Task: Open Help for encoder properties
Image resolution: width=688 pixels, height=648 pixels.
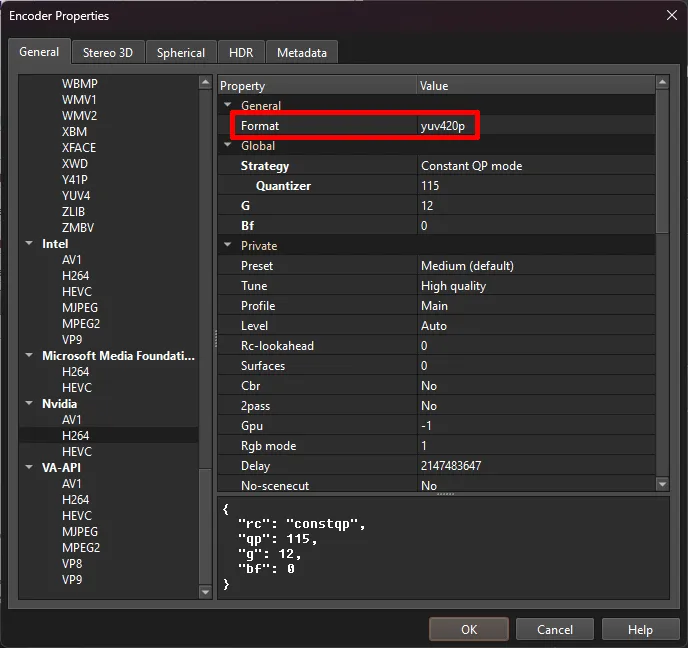Action: [640, 629]
